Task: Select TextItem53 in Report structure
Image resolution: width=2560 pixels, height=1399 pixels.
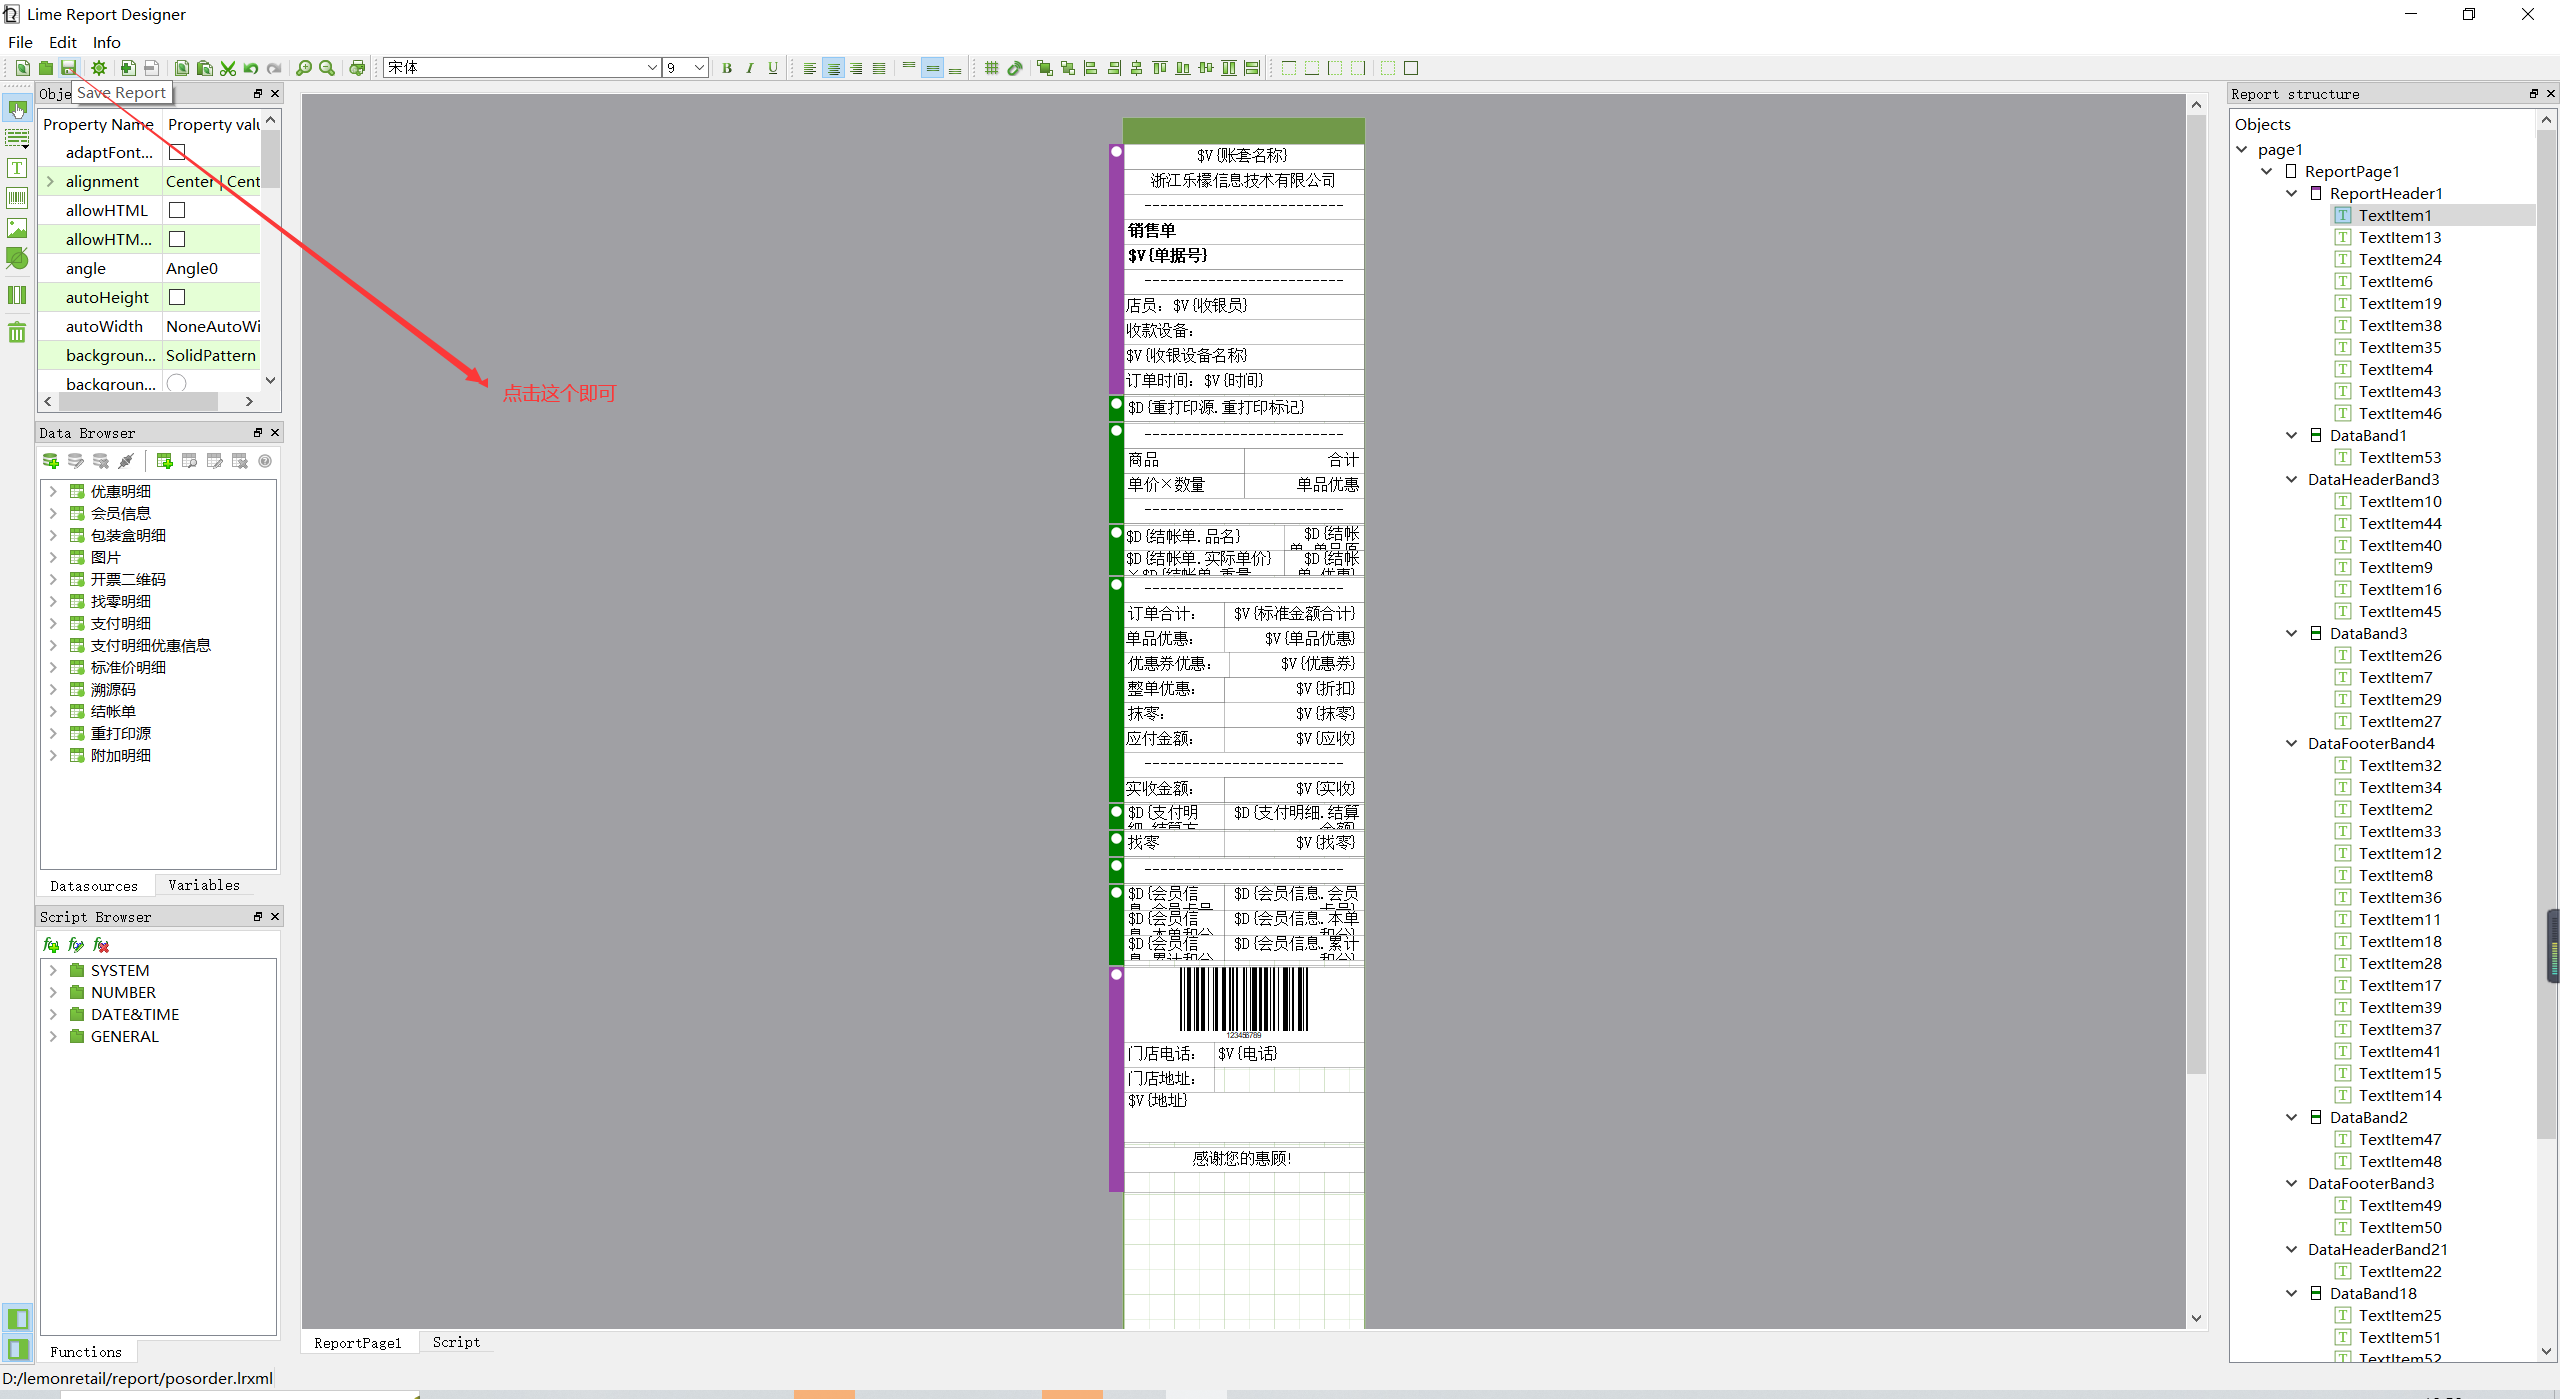Action: tap(2399, 457)
